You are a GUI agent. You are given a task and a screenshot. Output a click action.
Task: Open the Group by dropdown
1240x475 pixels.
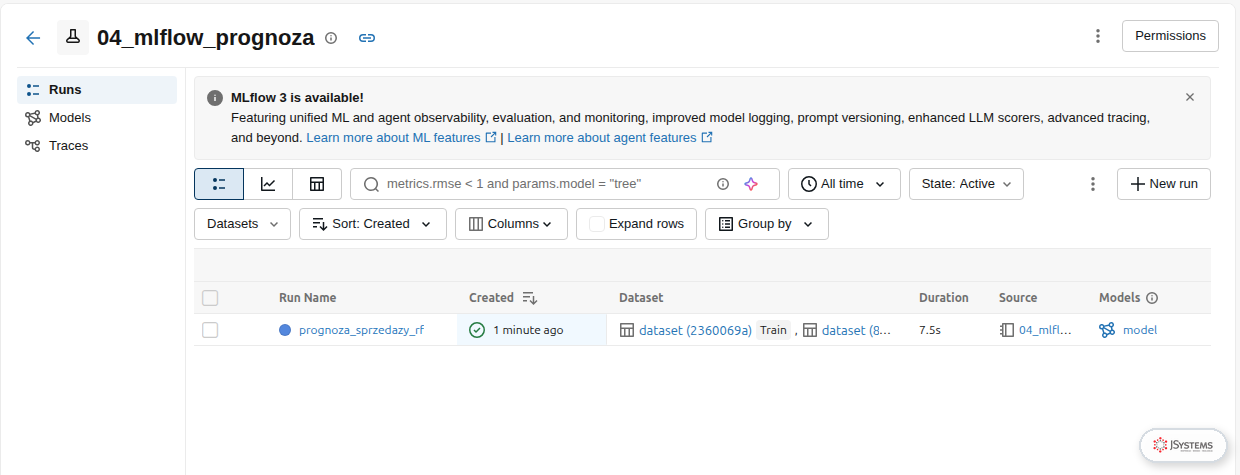[766, 224]
